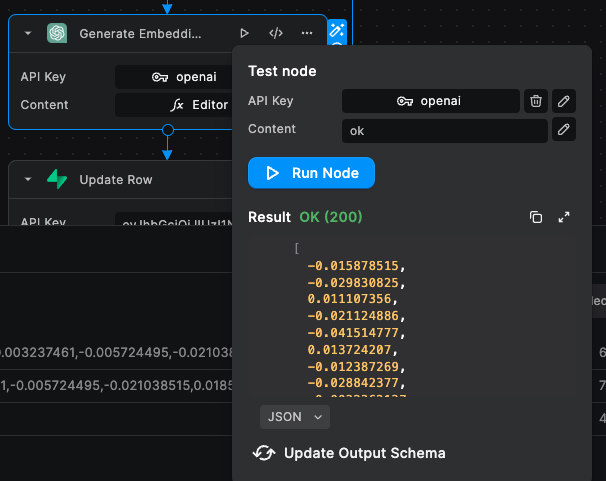Click the Run Node button
Image resolution: width=606 pixels, height=481 pixels.
pyautogui.click(x=312, y=173)
